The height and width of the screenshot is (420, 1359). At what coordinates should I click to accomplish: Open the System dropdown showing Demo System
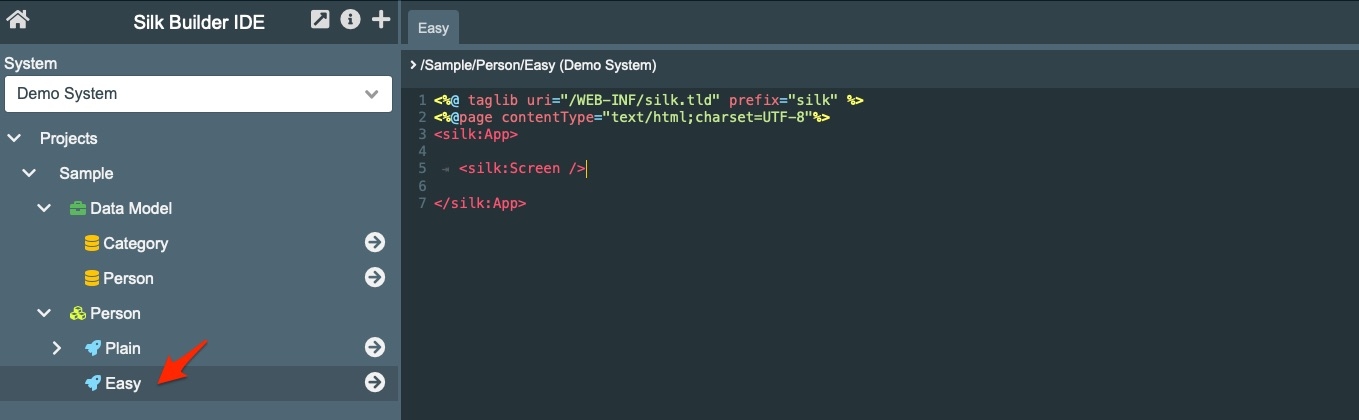click(197, 94)
